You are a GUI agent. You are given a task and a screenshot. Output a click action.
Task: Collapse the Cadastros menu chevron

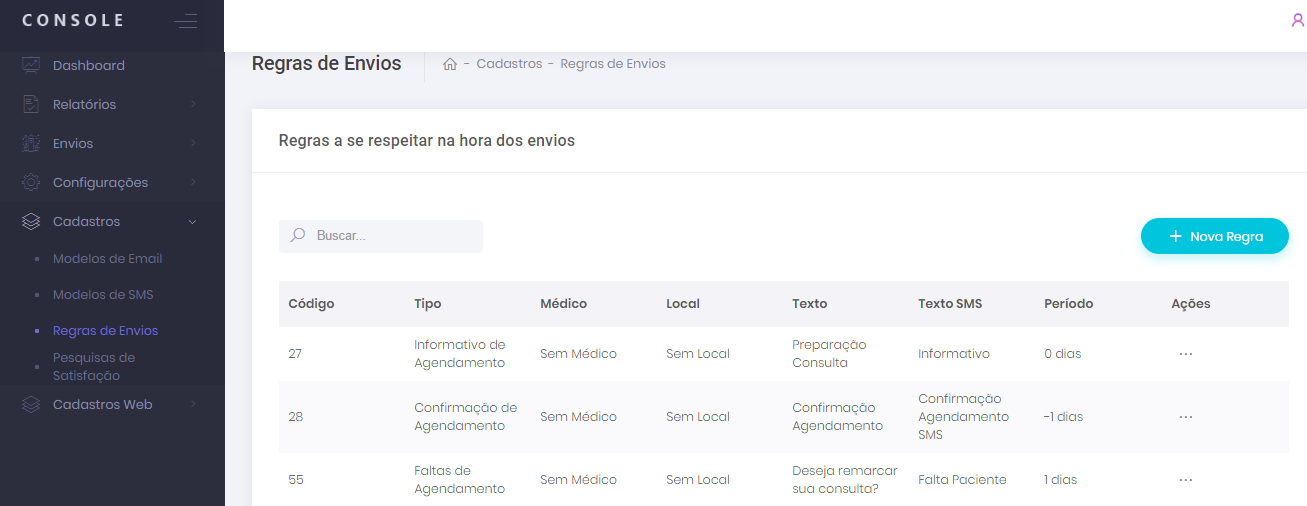coord(193,221)
